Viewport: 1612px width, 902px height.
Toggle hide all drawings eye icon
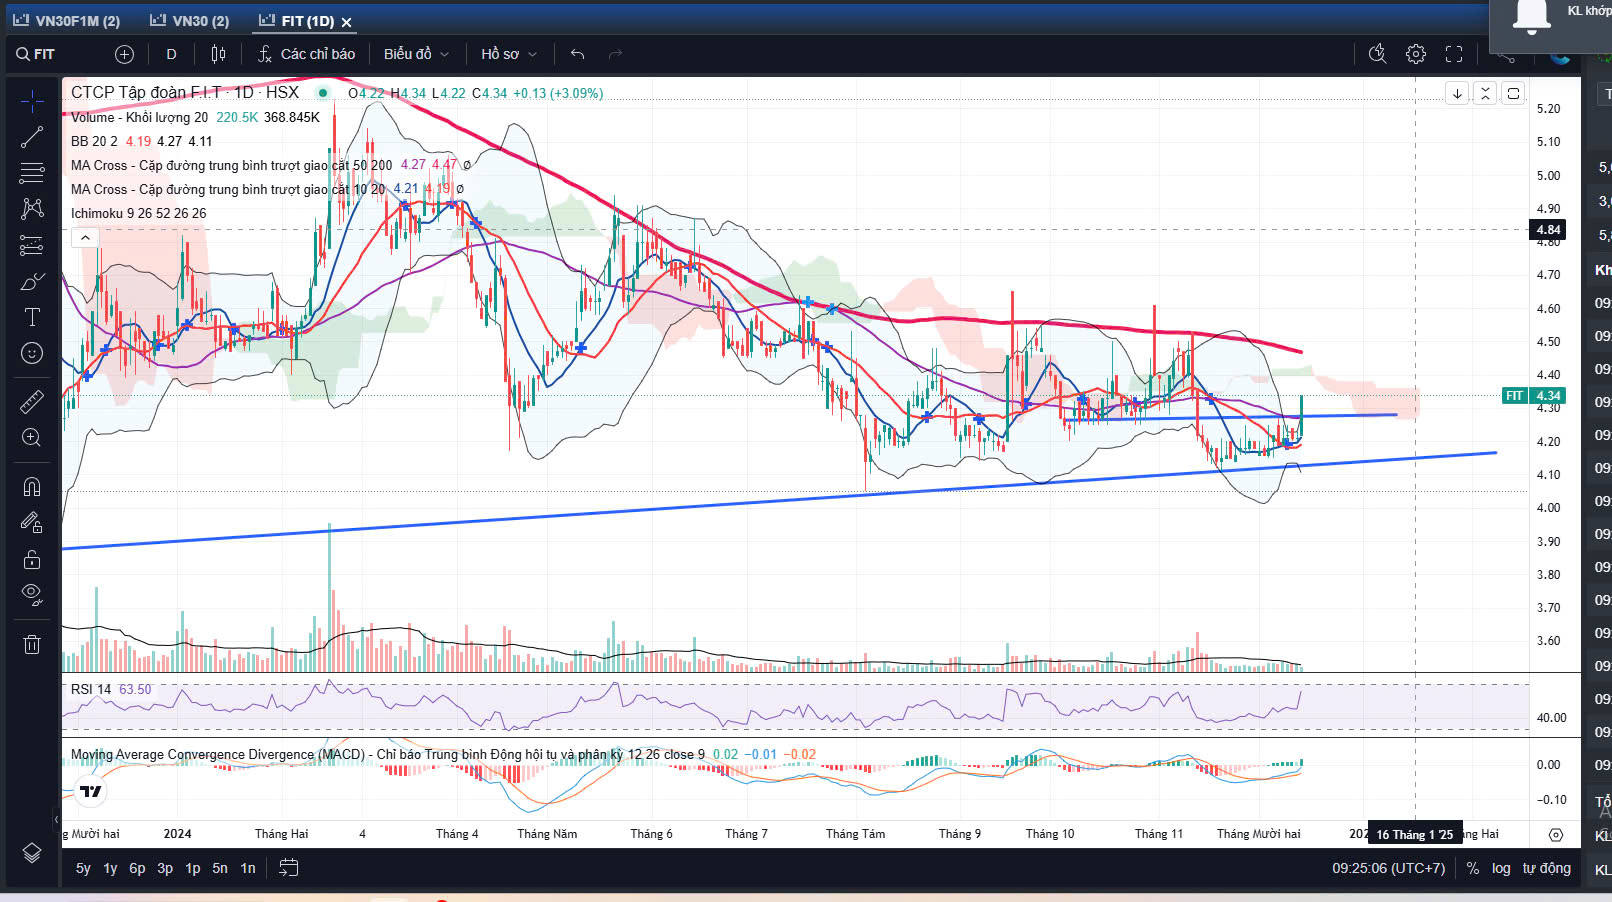(32, 595)
